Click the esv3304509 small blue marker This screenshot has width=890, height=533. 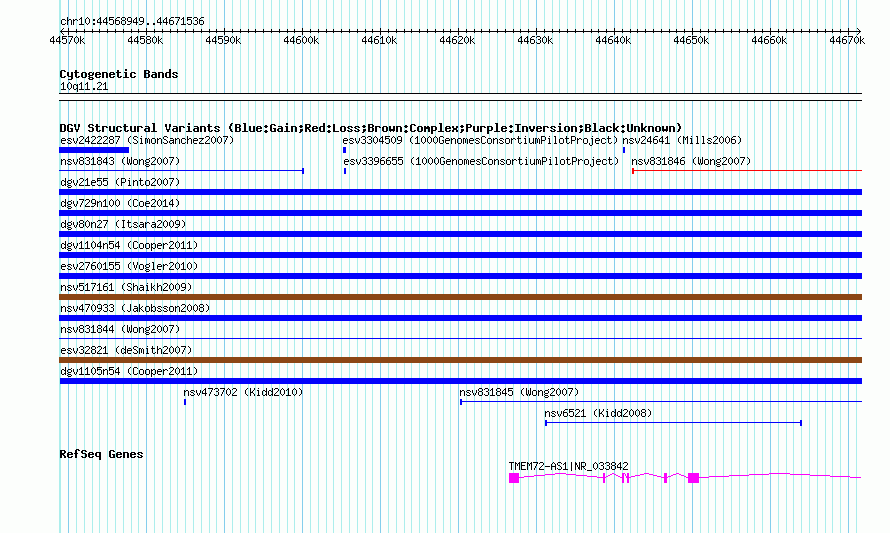click(x=345, y=150)
